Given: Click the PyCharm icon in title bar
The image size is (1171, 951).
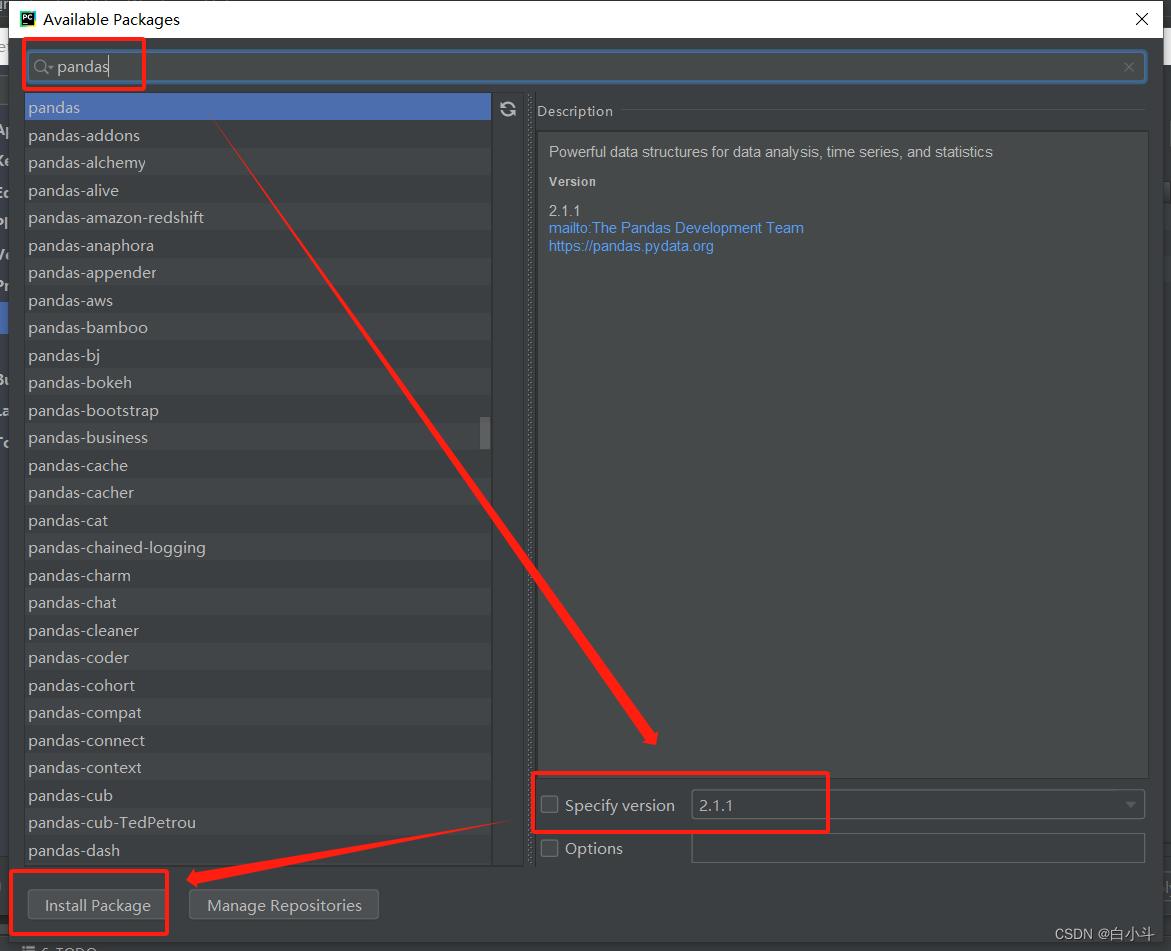Looking at the screenshot, I should pos(28,19).
